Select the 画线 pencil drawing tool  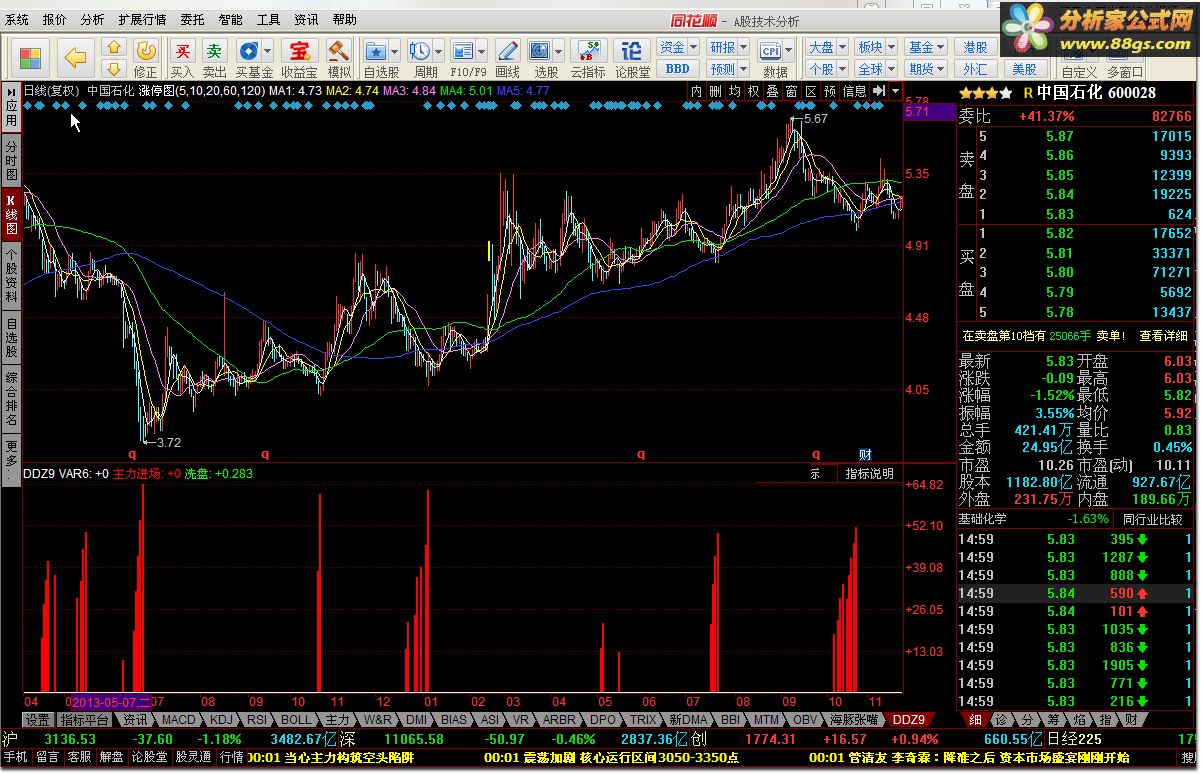tap(508, 58)
